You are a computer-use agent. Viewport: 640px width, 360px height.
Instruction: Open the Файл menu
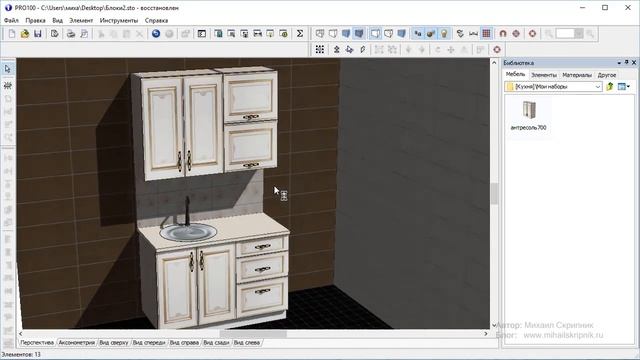(11, 20)
